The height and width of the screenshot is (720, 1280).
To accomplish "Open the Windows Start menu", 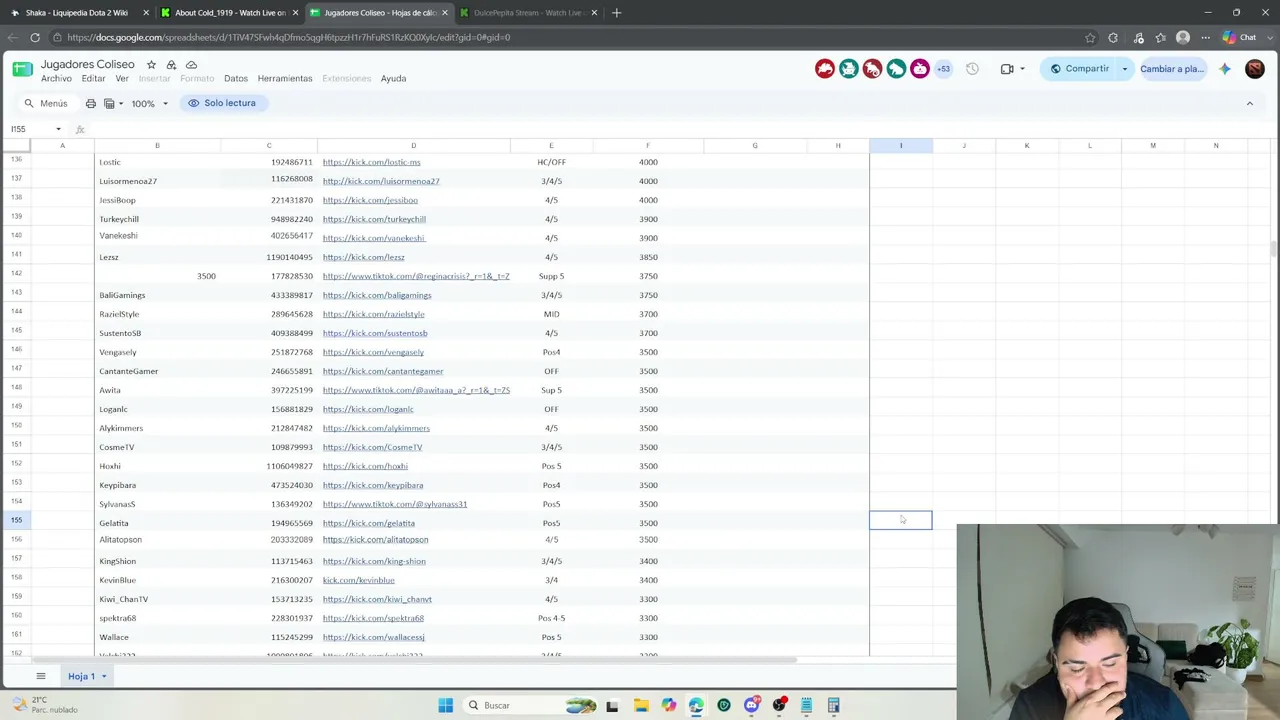I will 446,705.
